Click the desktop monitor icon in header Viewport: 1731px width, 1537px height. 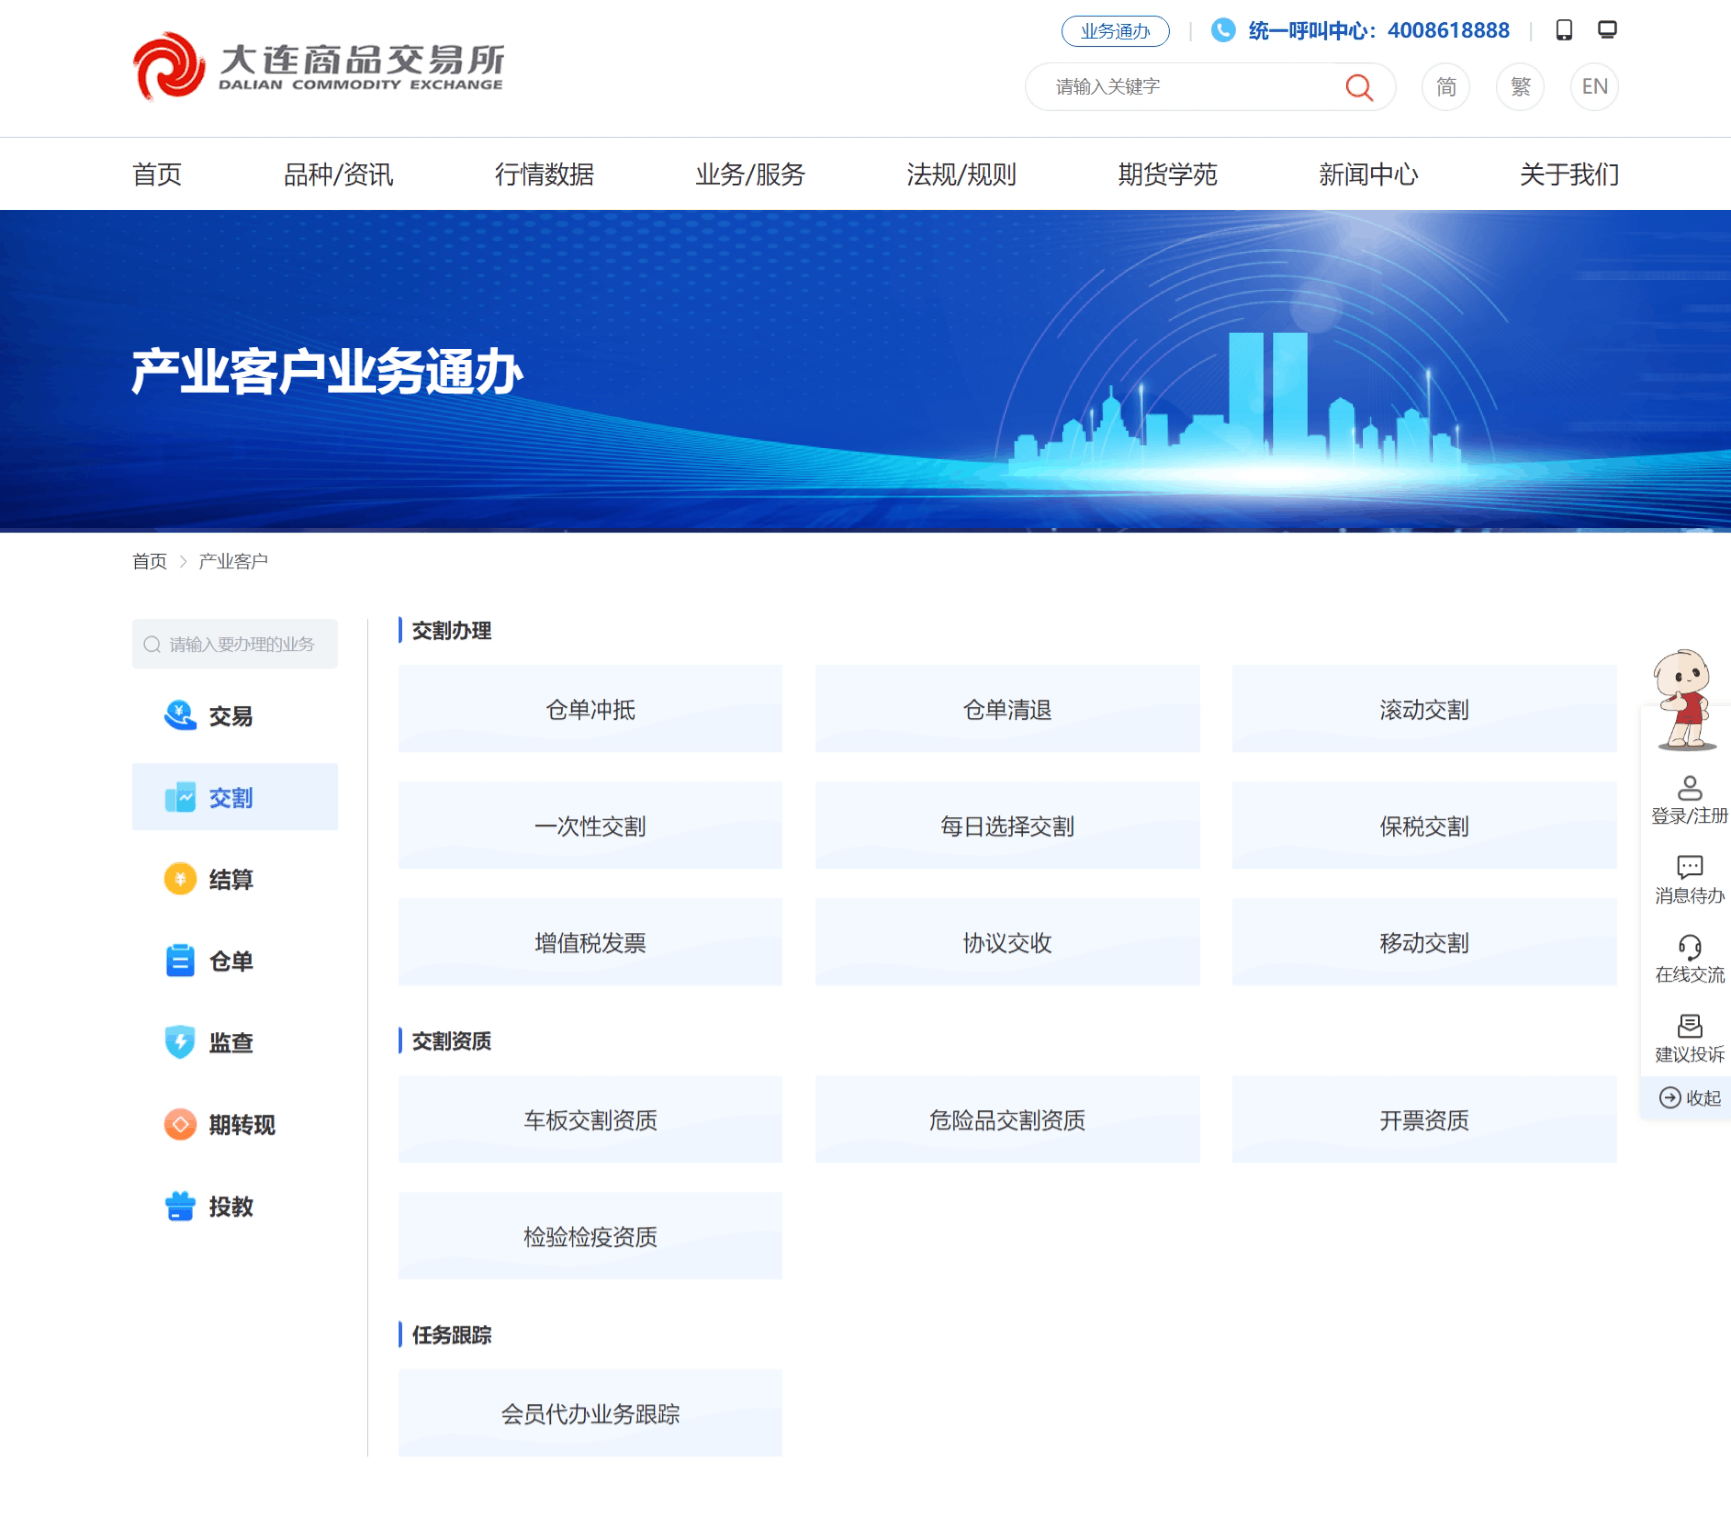coord(1607,30)
